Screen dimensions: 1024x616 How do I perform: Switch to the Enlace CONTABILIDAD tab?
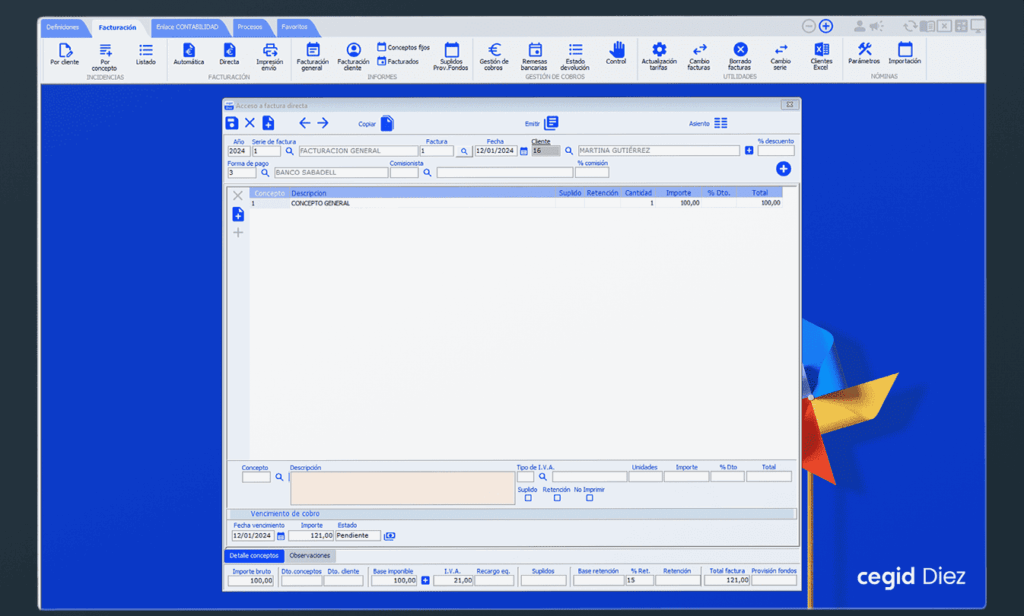tap(187, 27)
